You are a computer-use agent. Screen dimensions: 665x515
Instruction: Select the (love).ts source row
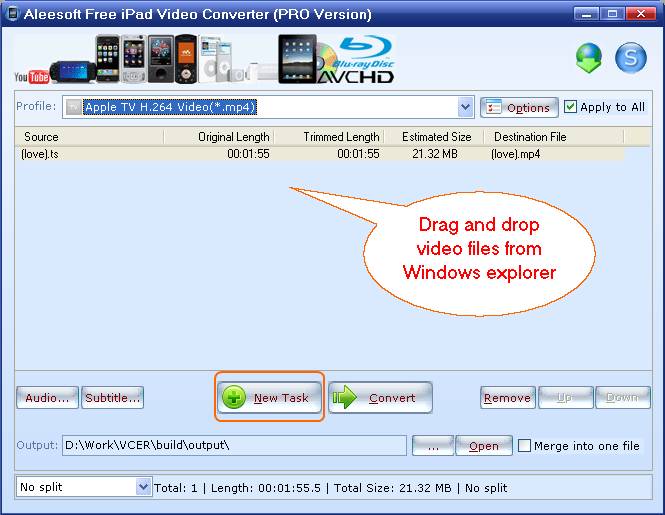coord(320,154)
